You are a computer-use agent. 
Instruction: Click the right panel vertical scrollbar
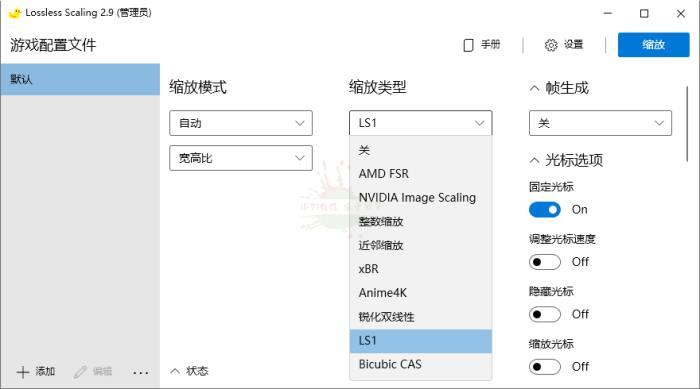coord(687,124)
